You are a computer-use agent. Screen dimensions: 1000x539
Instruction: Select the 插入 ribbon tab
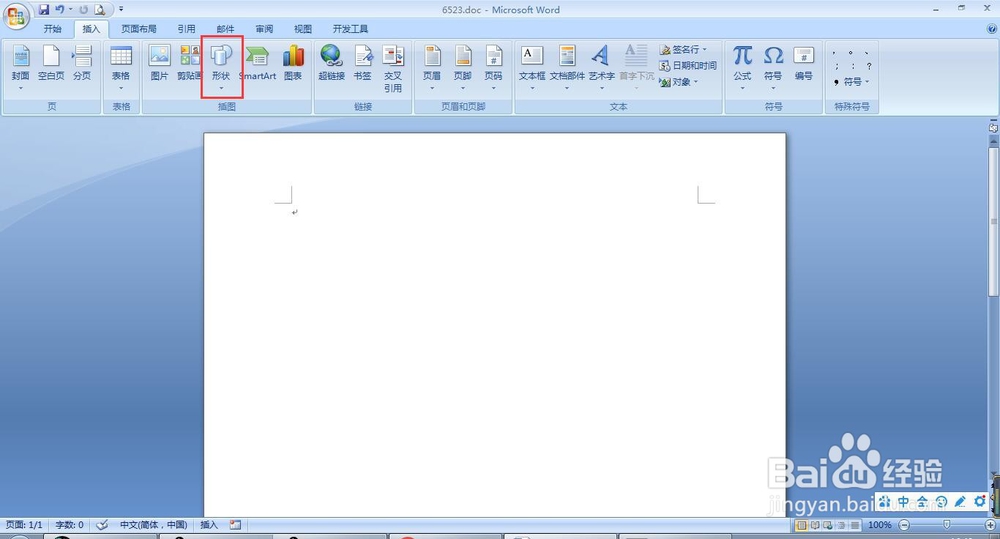(x=91, y=29)
